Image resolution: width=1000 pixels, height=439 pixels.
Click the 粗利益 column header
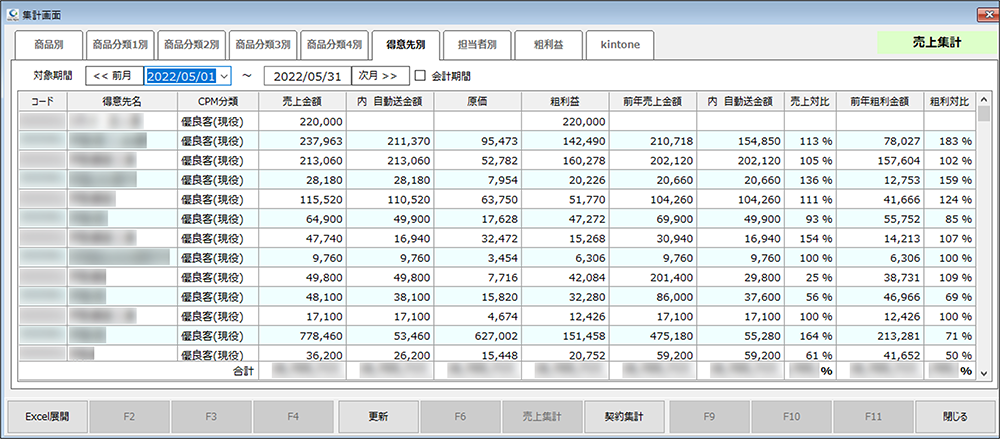pos(565,101)
